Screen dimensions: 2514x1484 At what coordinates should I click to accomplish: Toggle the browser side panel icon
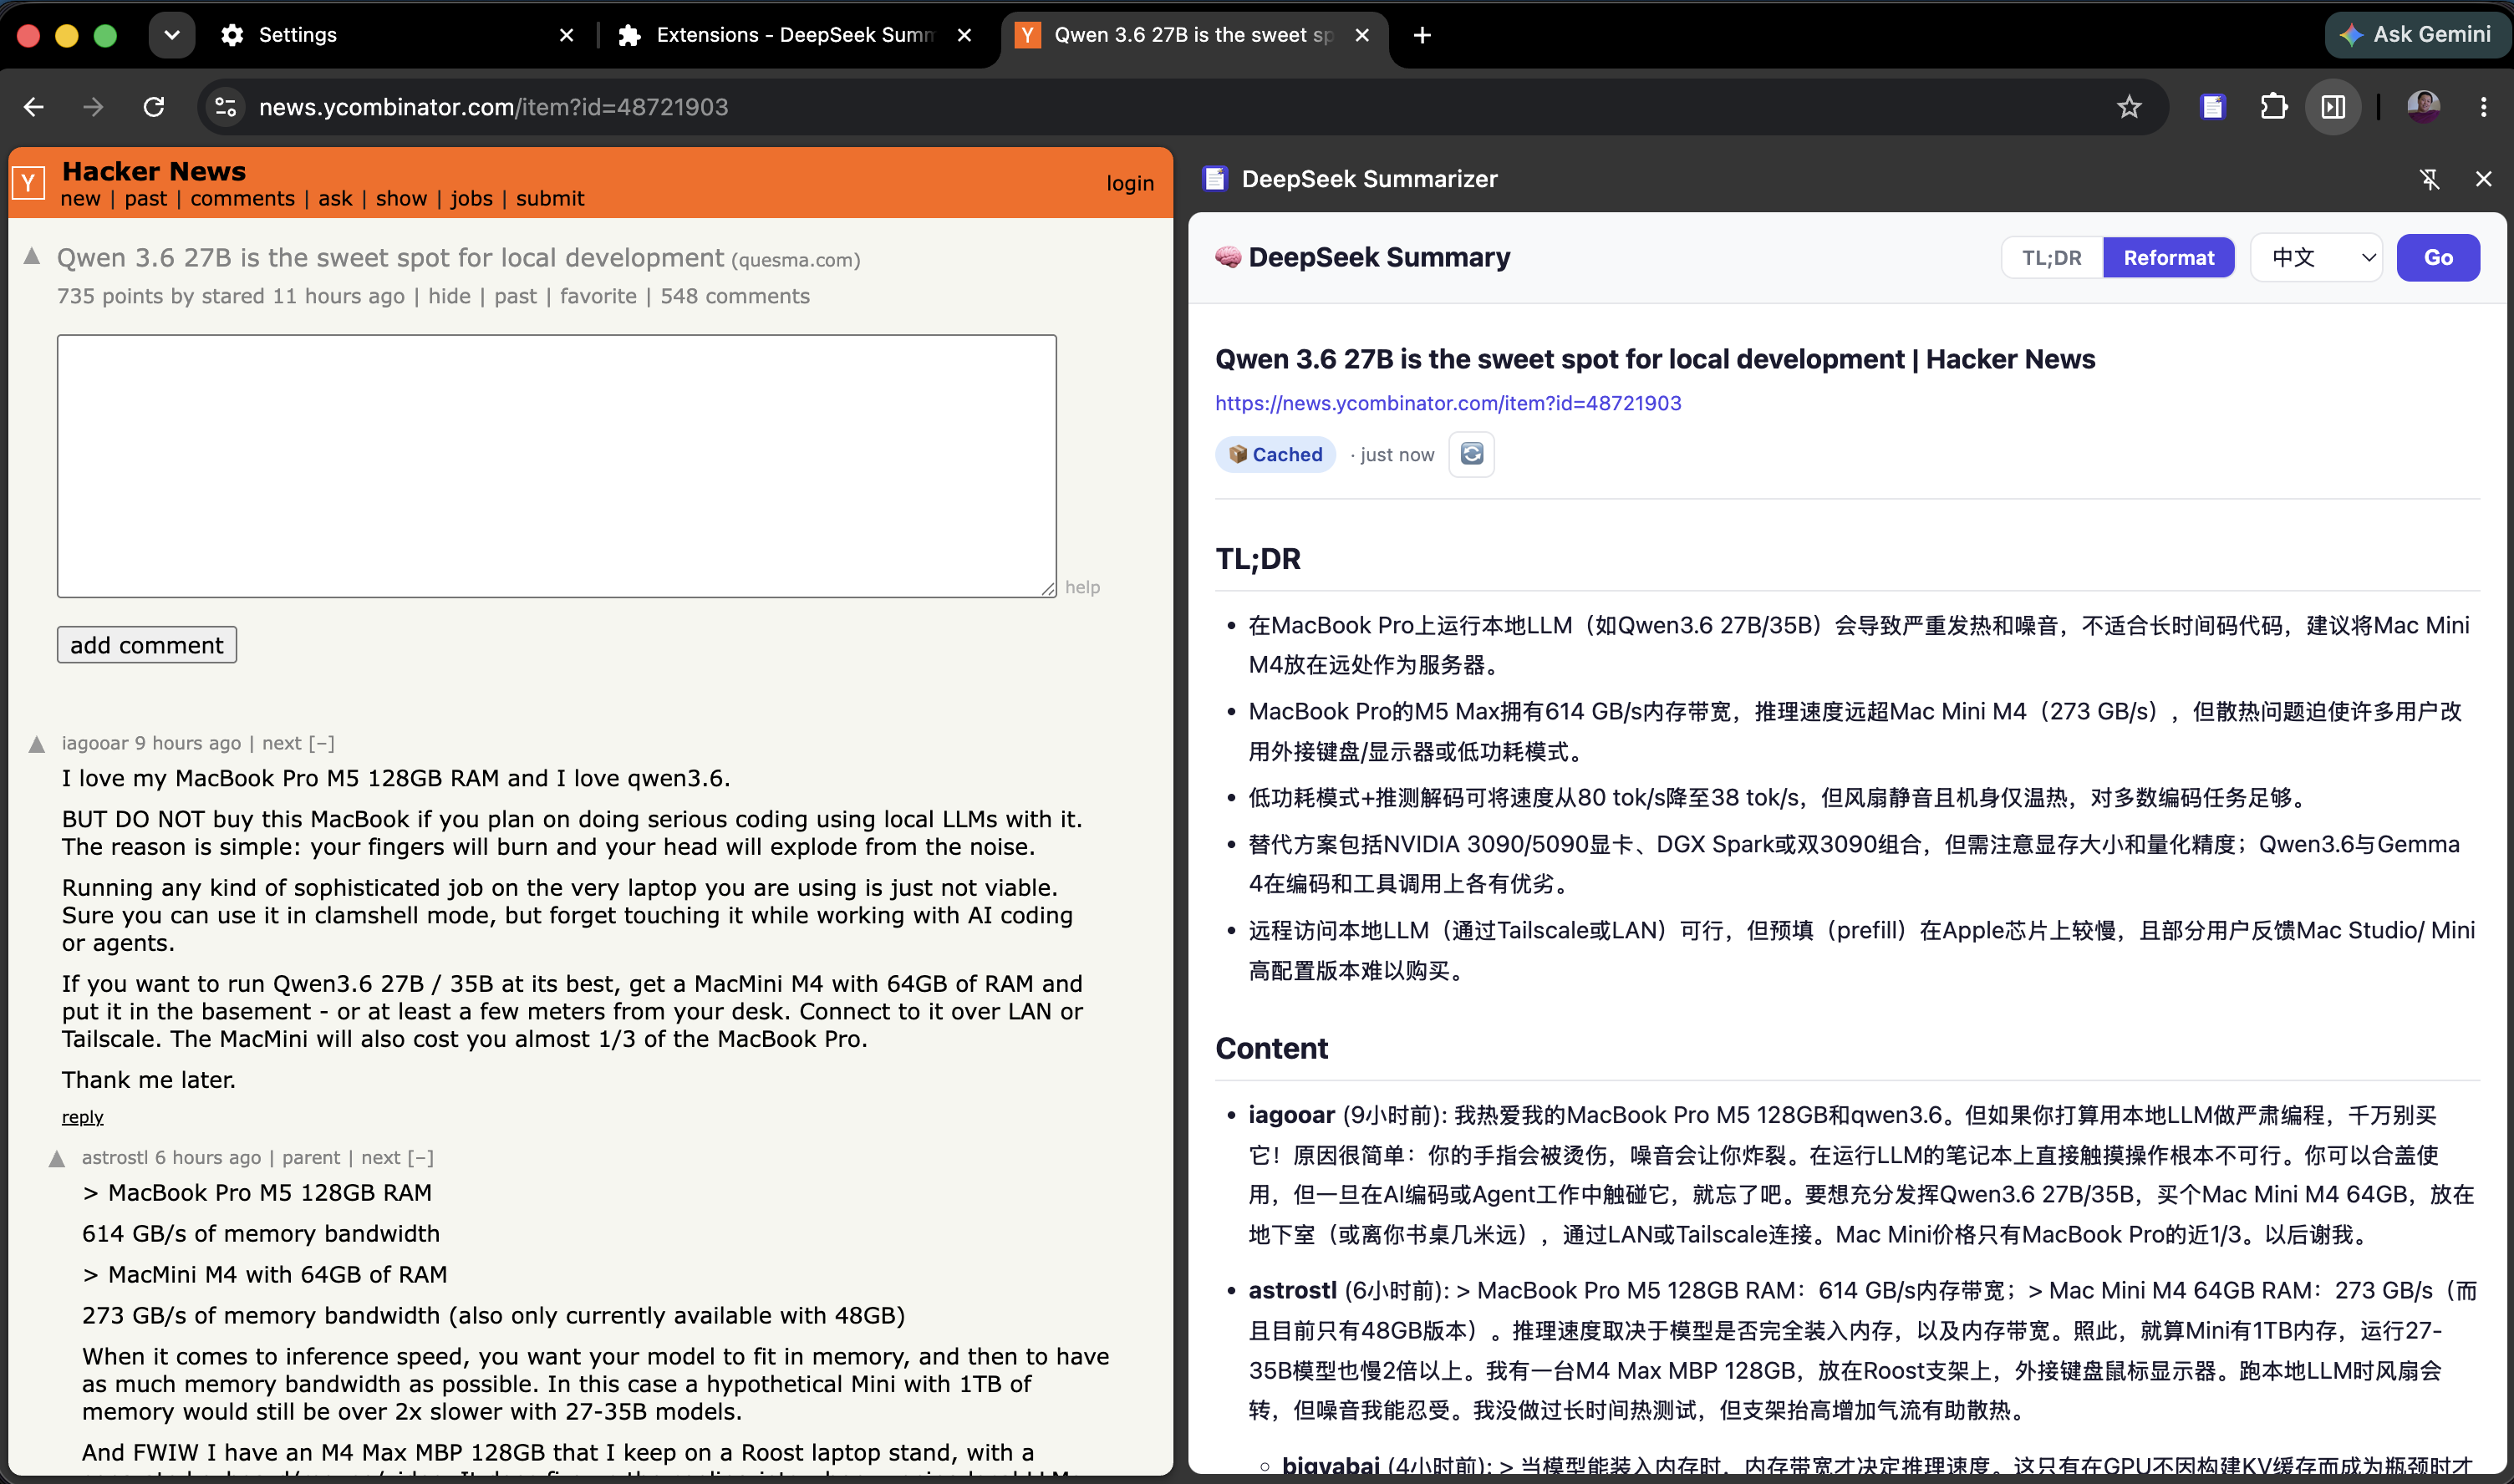click(2334, 107)
